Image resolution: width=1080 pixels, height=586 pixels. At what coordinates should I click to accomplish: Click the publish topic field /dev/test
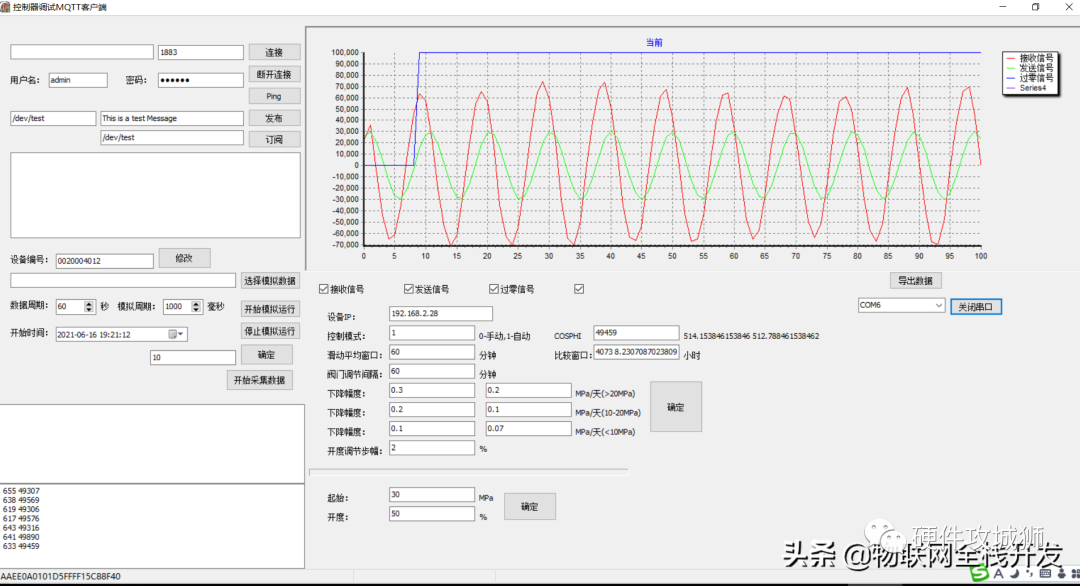[53, 118]
